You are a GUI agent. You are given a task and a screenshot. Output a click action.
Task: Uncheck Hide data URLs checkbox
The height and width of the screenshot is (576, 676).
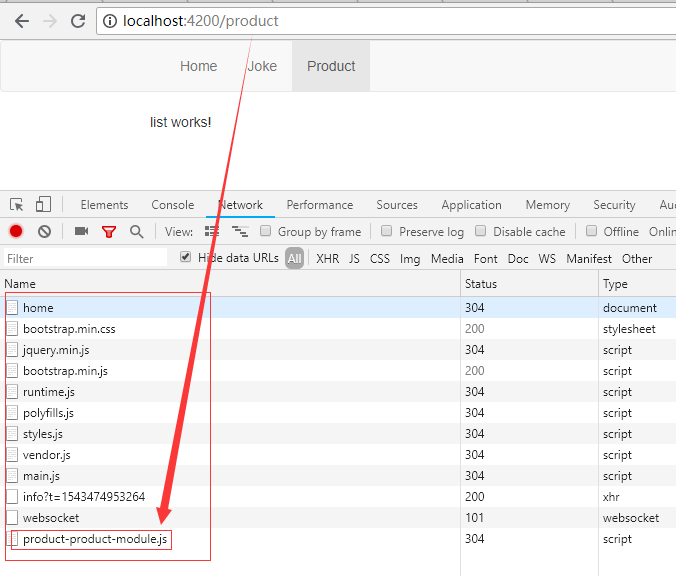(x=185, y=257)
